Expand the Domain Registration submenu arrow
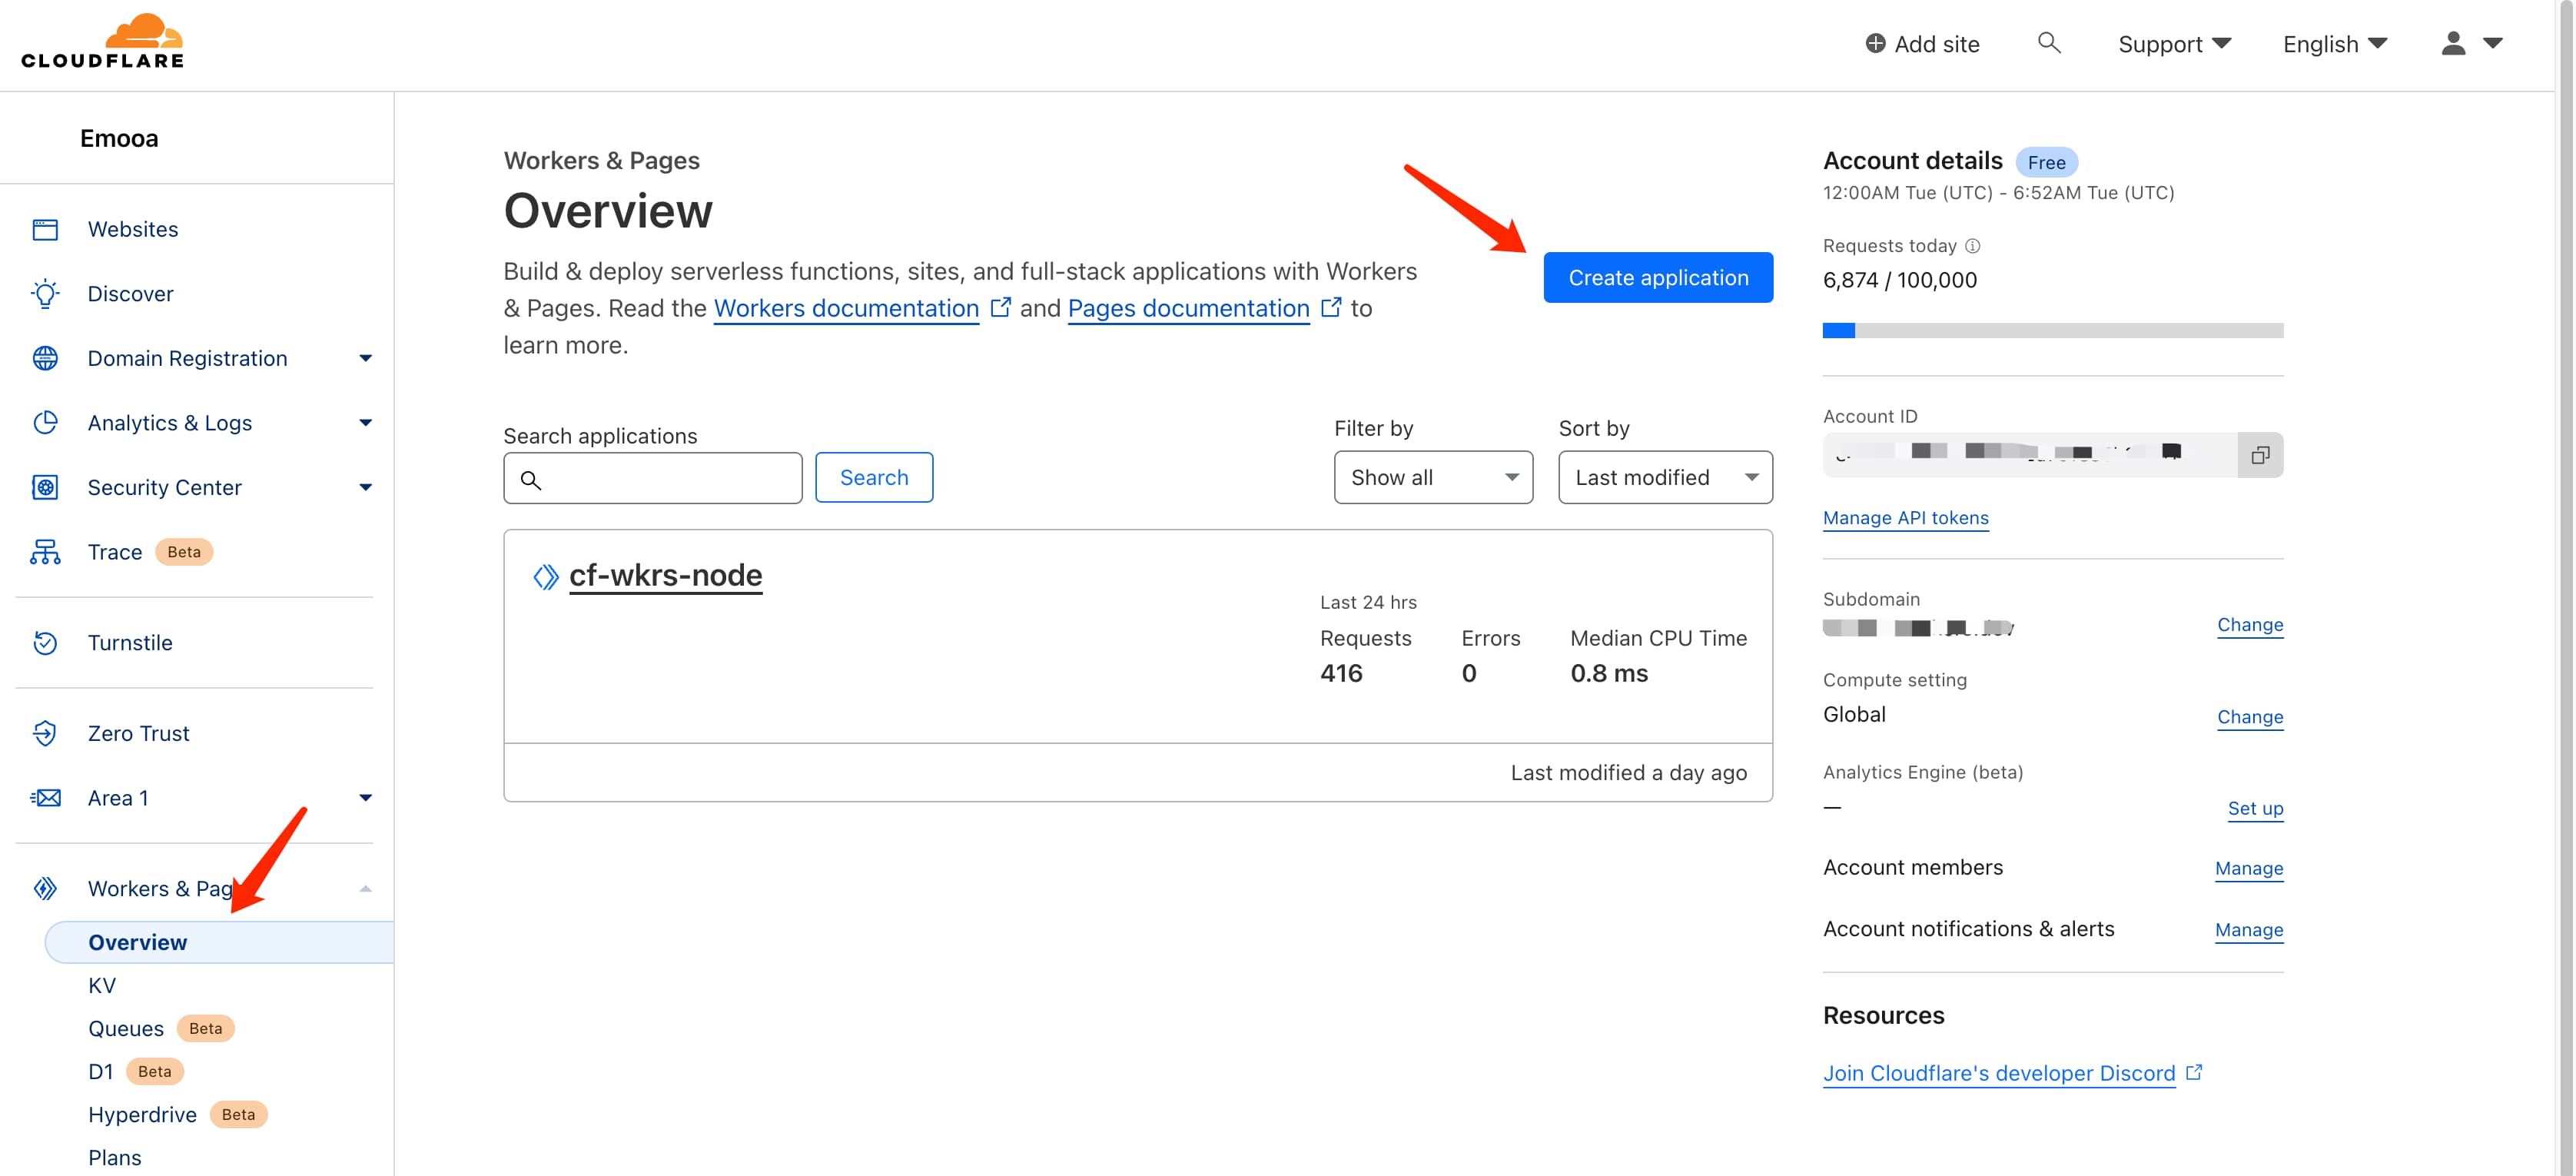Screen dimensions: 2576x1176 (x=365, y=358)
